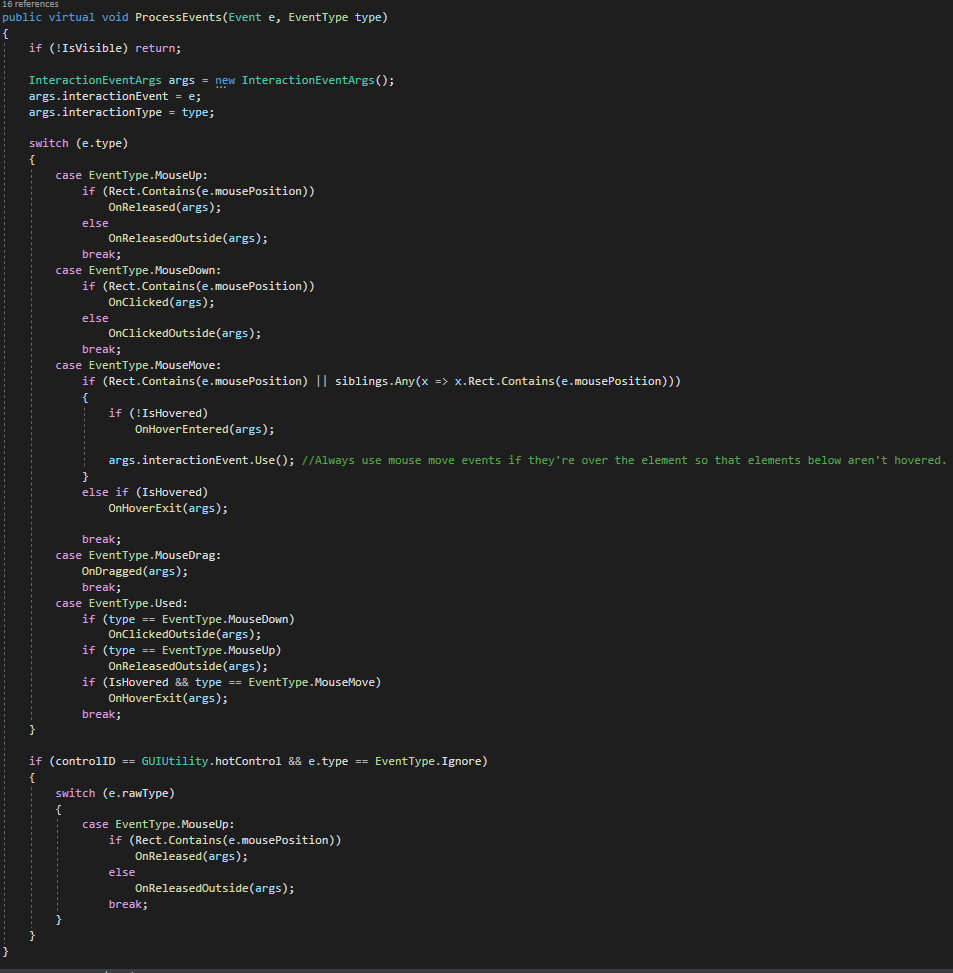Click 'if (type == EventType.MouseDown)' line

point(188,619)
